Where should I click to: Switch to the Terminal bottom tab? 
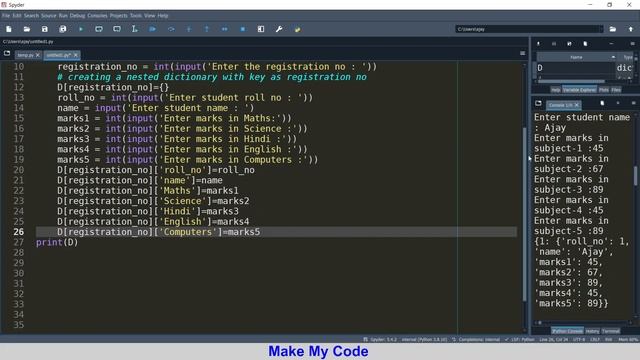point(611,331)
